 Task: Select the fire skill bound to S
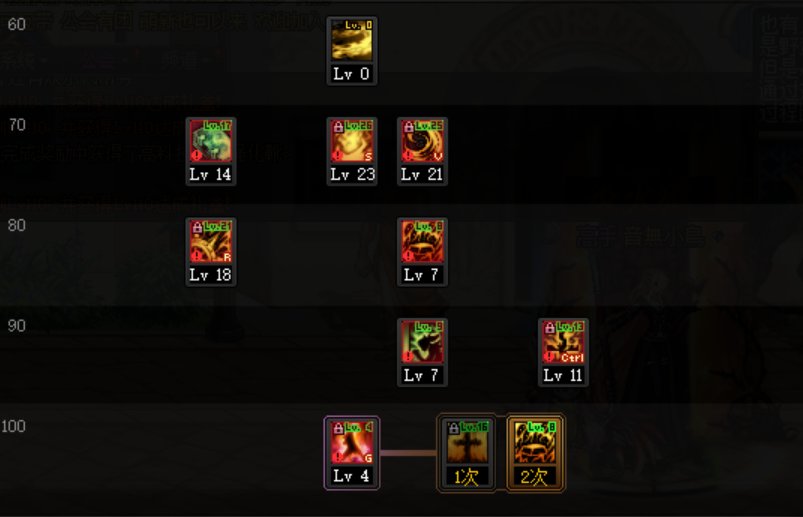click(352, 141)
